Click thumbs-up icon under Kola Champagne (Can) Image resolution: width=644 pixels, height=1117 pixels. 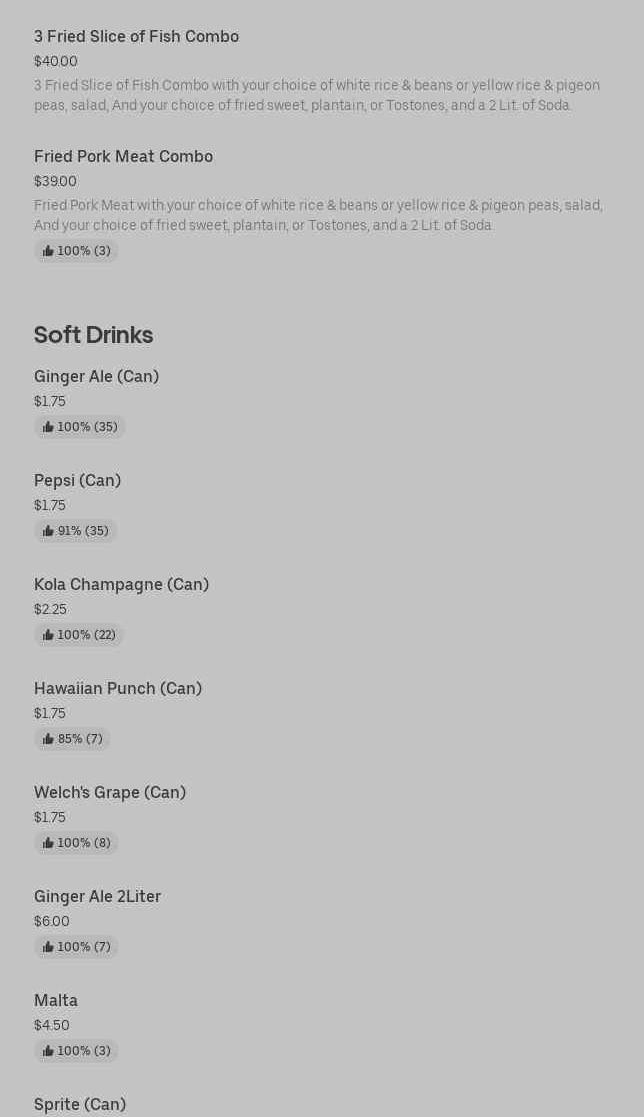(48, 635)
